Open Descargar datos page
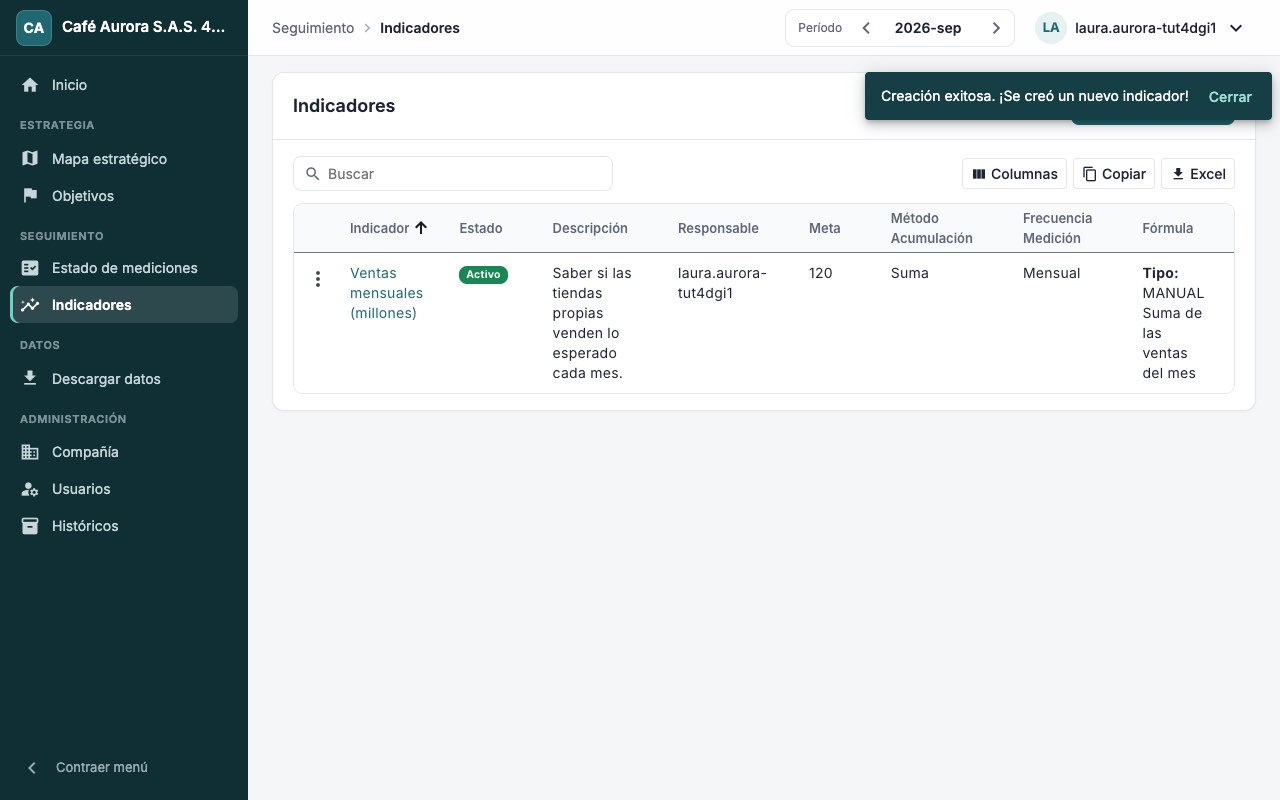This screenshot has height=800, width=1280. click(124, 379)
